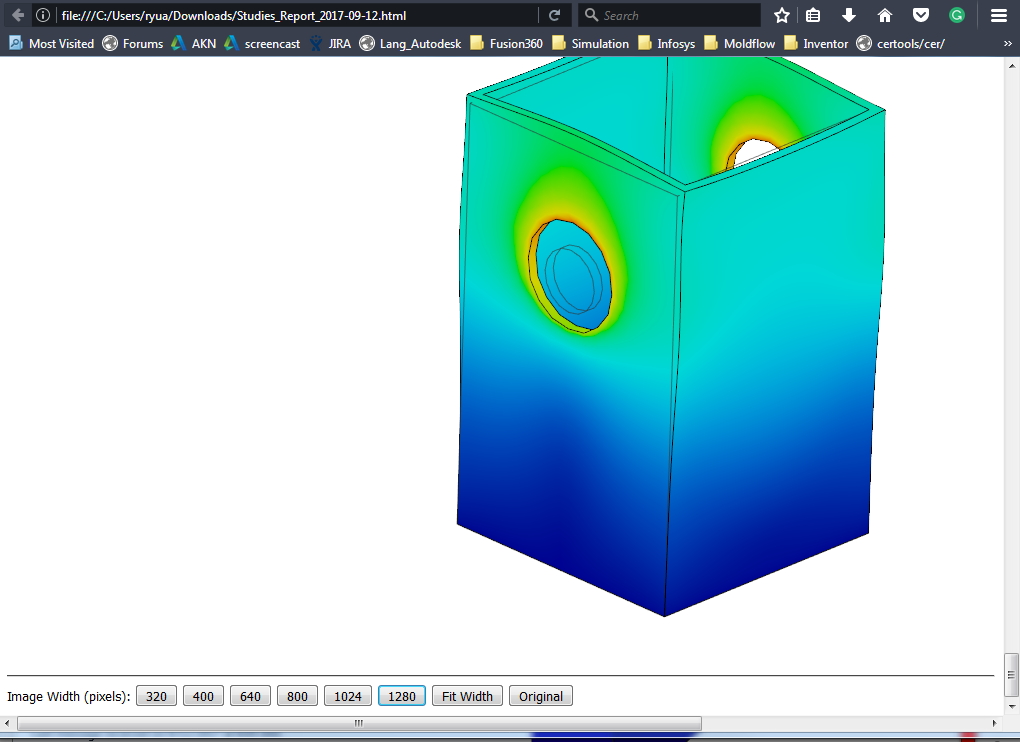This screenshot has width=1020, height=742.
Task: Click the scroll right arrow
Action: tap(994, 723)
